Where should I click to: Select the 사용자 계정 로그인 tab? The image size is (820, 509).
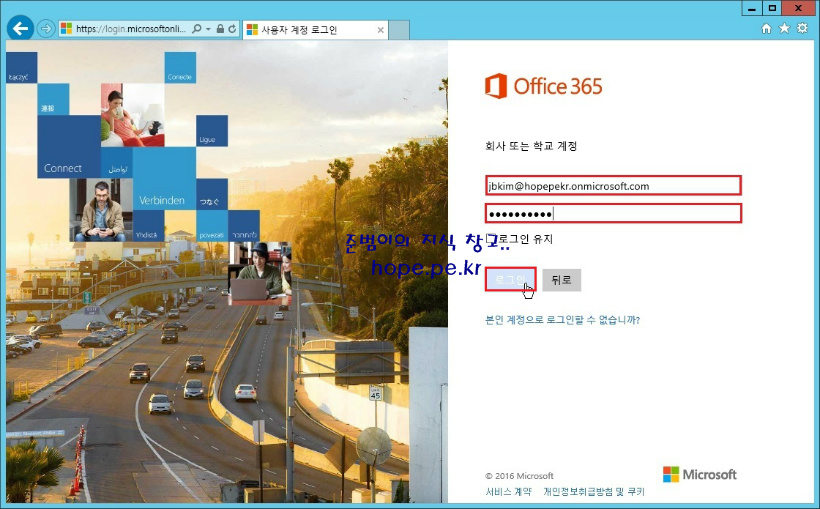315,30
